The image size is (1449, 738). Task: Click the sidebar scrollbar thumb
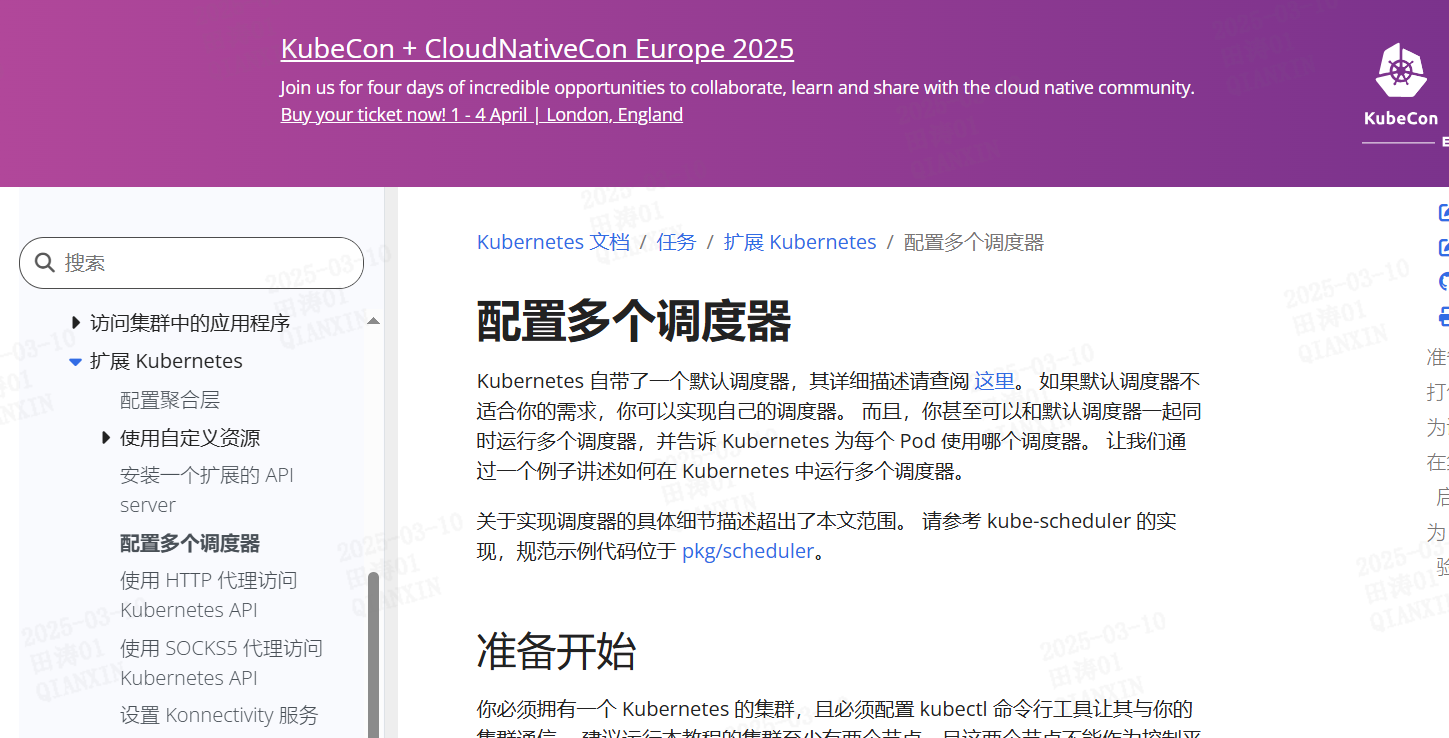click(373, 655)
